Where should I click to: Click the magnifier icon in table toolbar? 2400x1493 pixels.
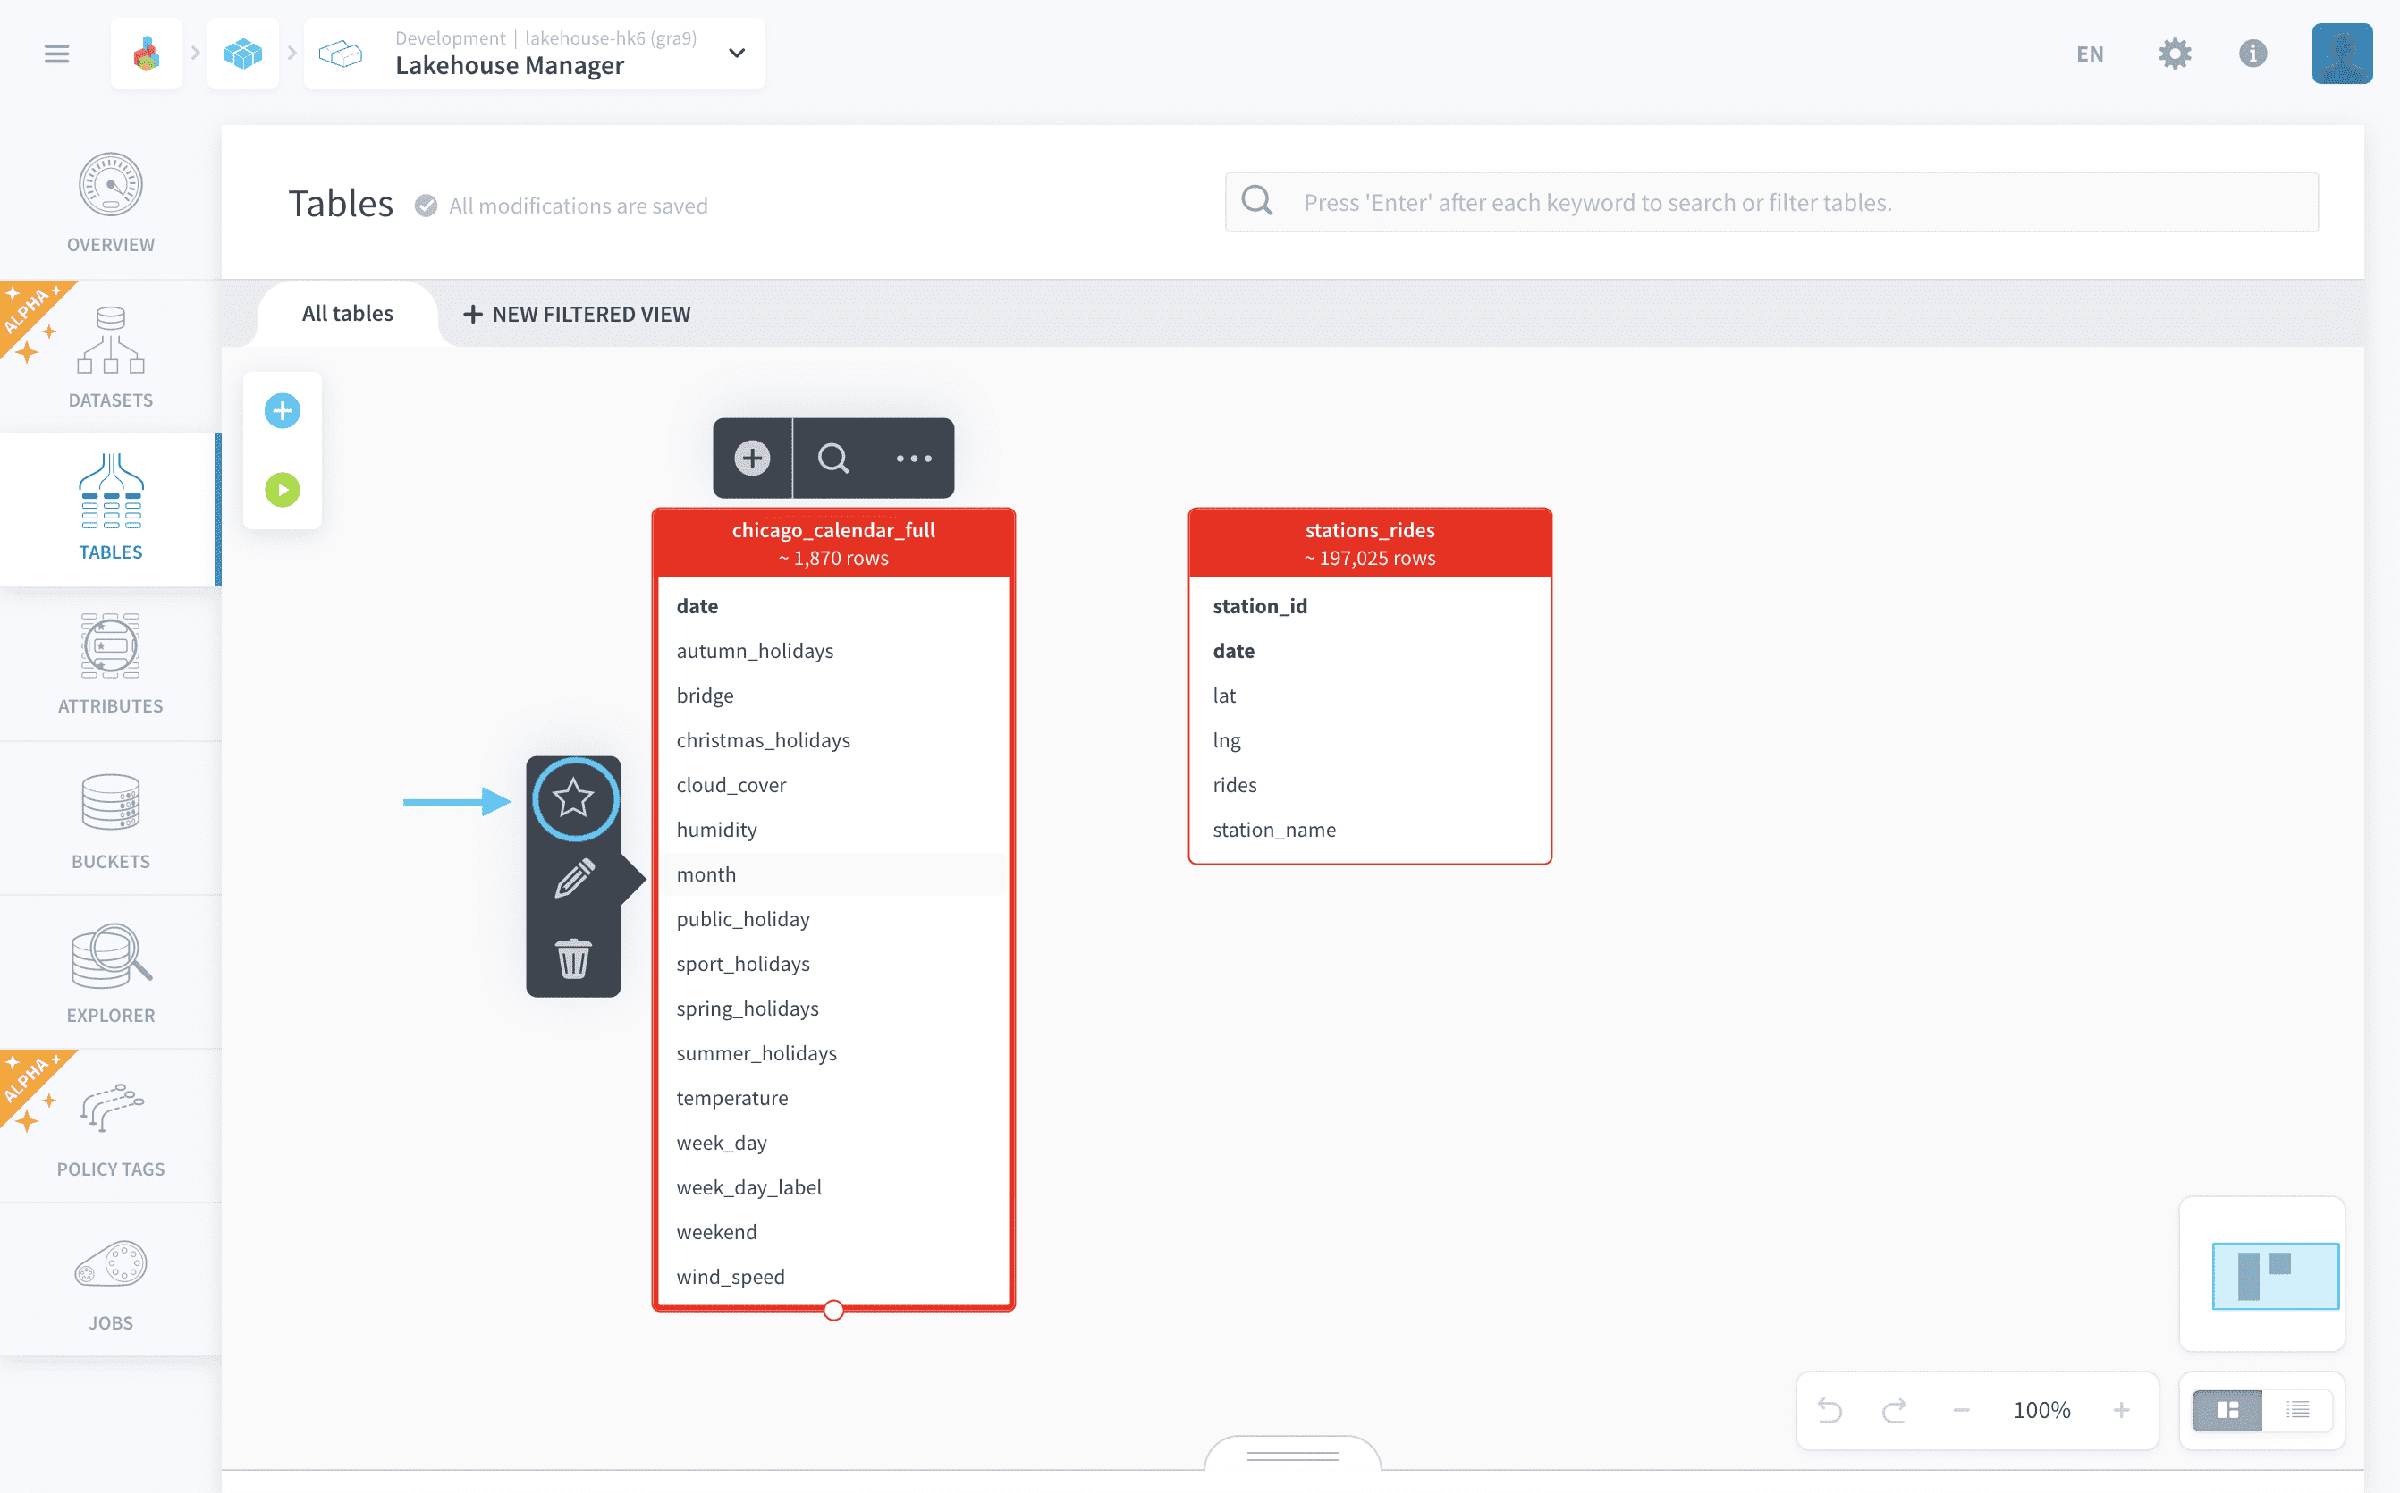click(833, 458)
